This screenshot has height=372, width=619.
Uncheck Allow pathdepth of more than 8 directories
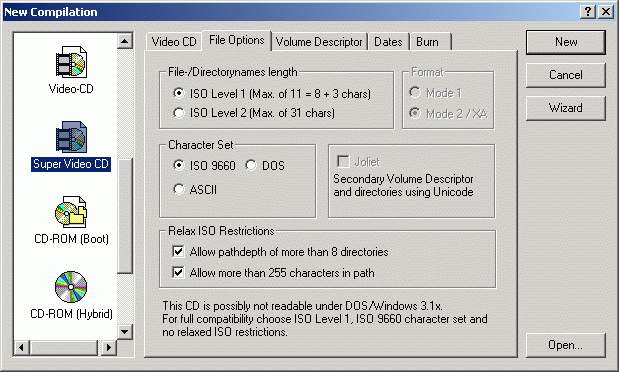tap(178, 251)
